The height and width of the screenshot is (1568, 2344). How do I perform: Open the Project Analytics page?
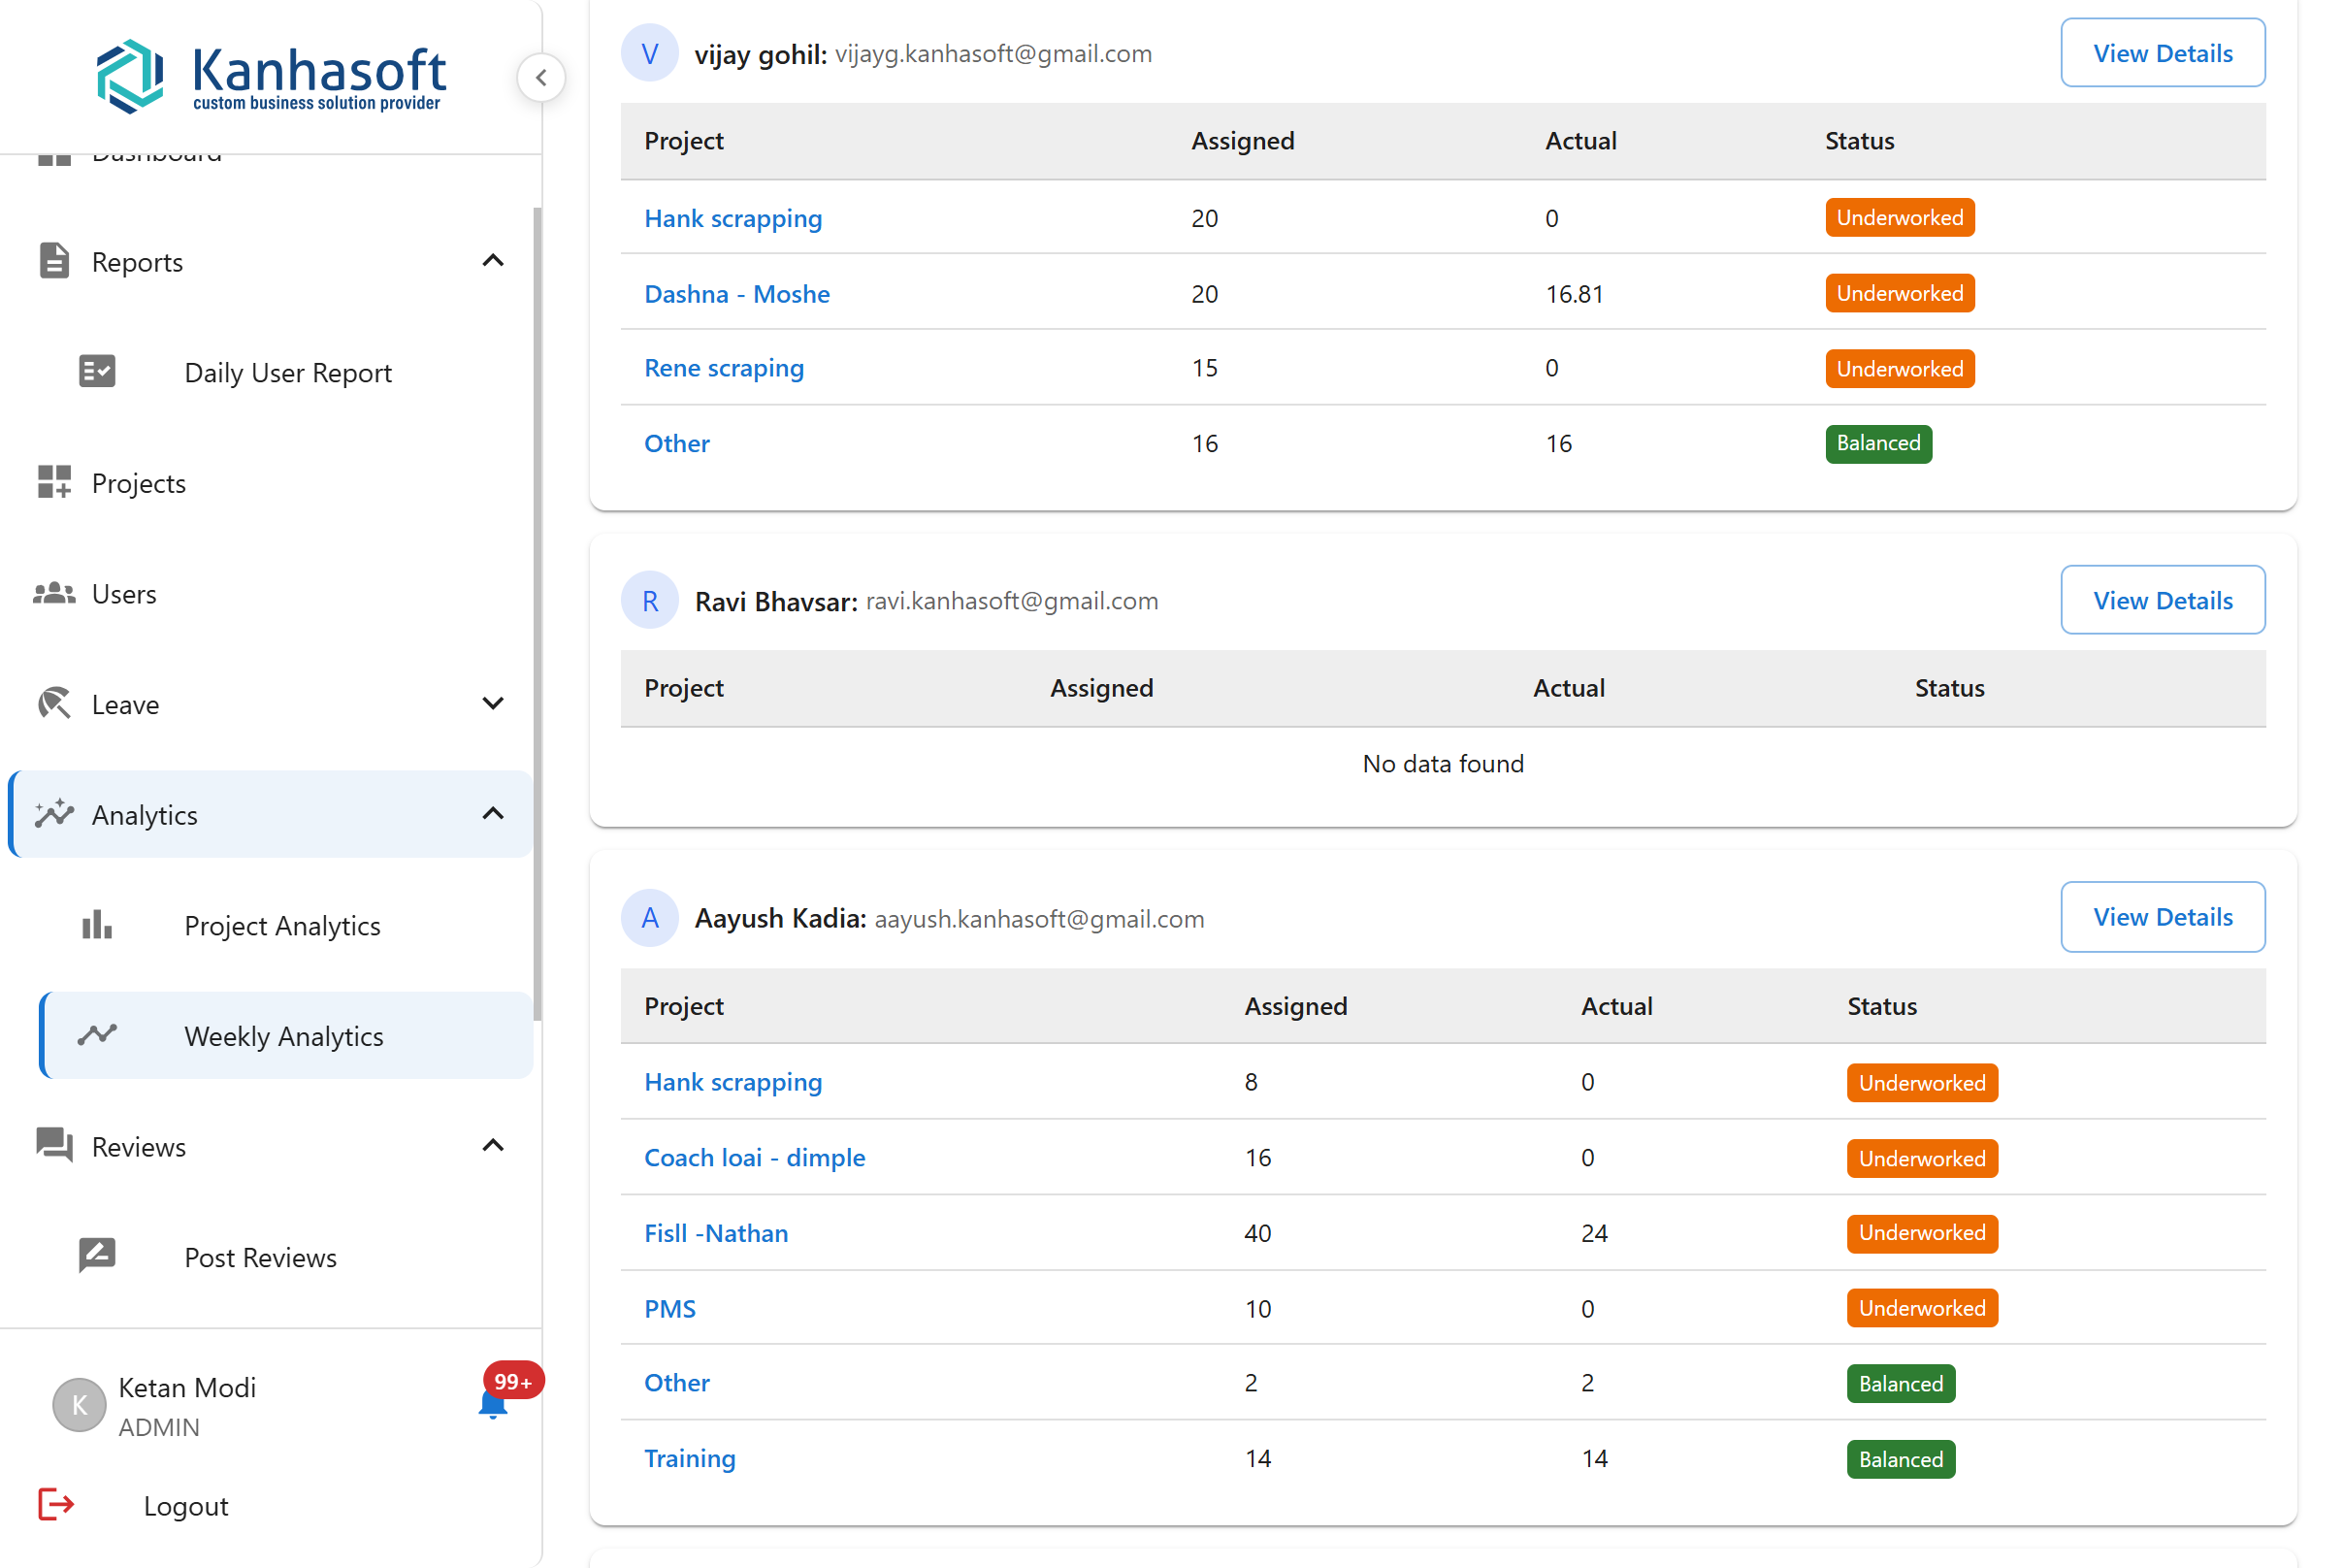285,925
